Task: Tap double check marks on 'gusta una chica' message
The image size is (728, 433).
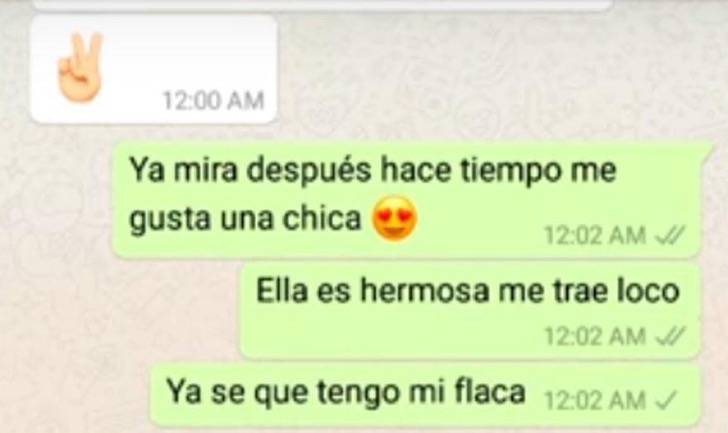Action: 670,235
